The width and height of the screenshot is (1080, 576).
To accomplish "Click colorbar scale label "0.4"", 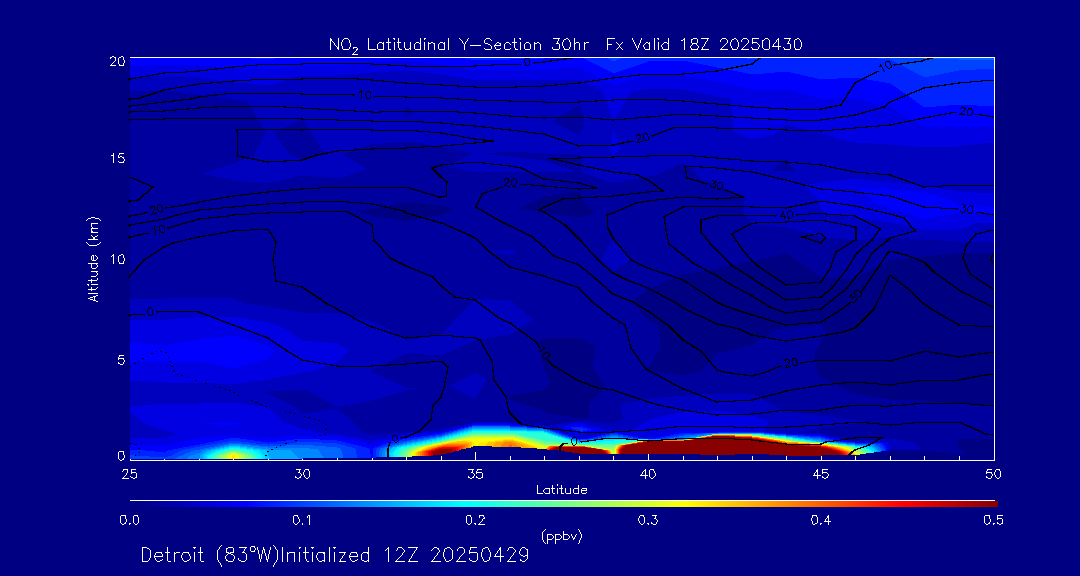I will click(820, 521).
